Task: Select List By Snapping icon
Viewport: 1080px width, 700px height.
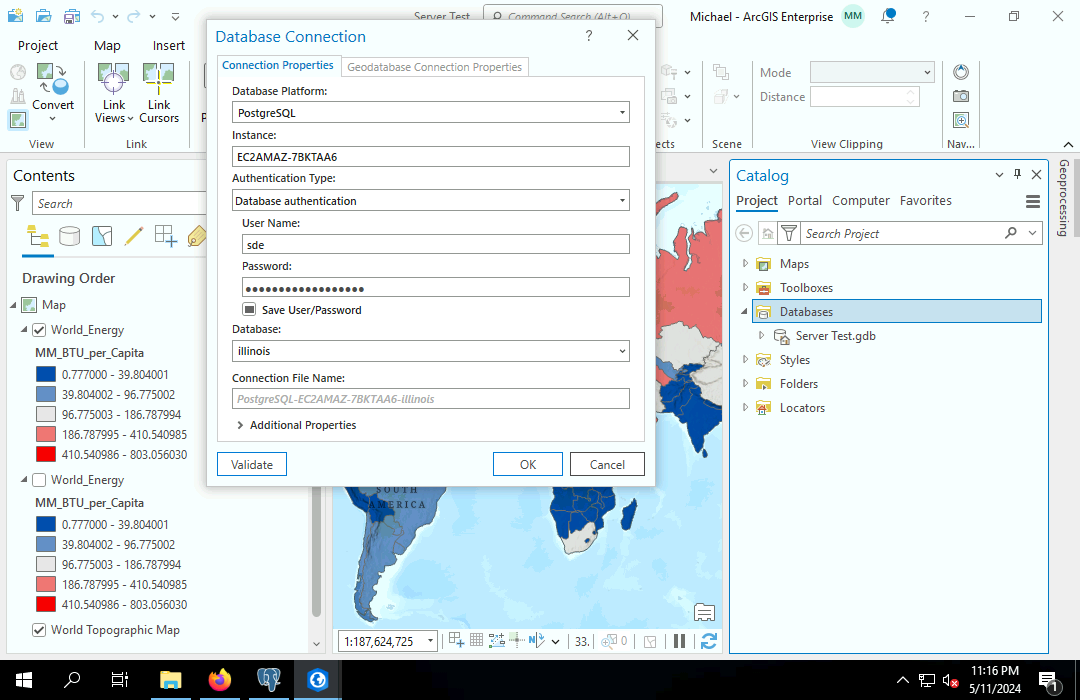Action: coord(165,236)
